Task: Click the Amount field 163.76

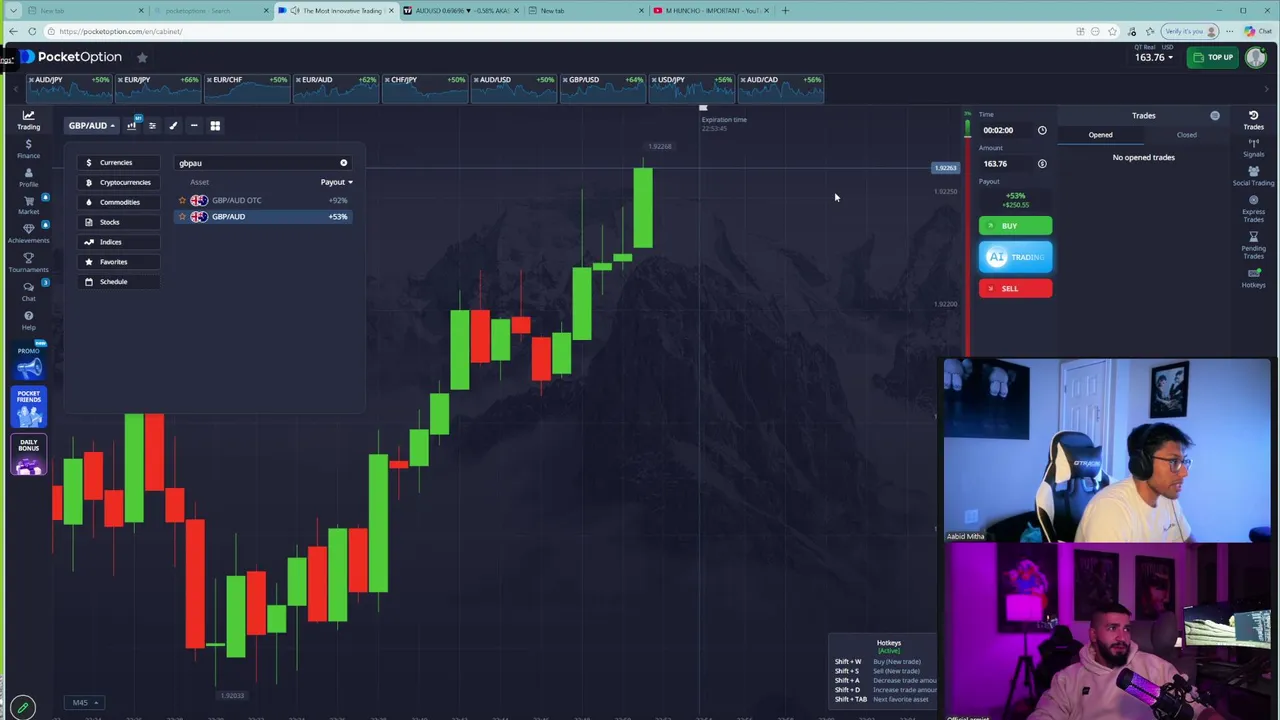Action: point(1005,164)
